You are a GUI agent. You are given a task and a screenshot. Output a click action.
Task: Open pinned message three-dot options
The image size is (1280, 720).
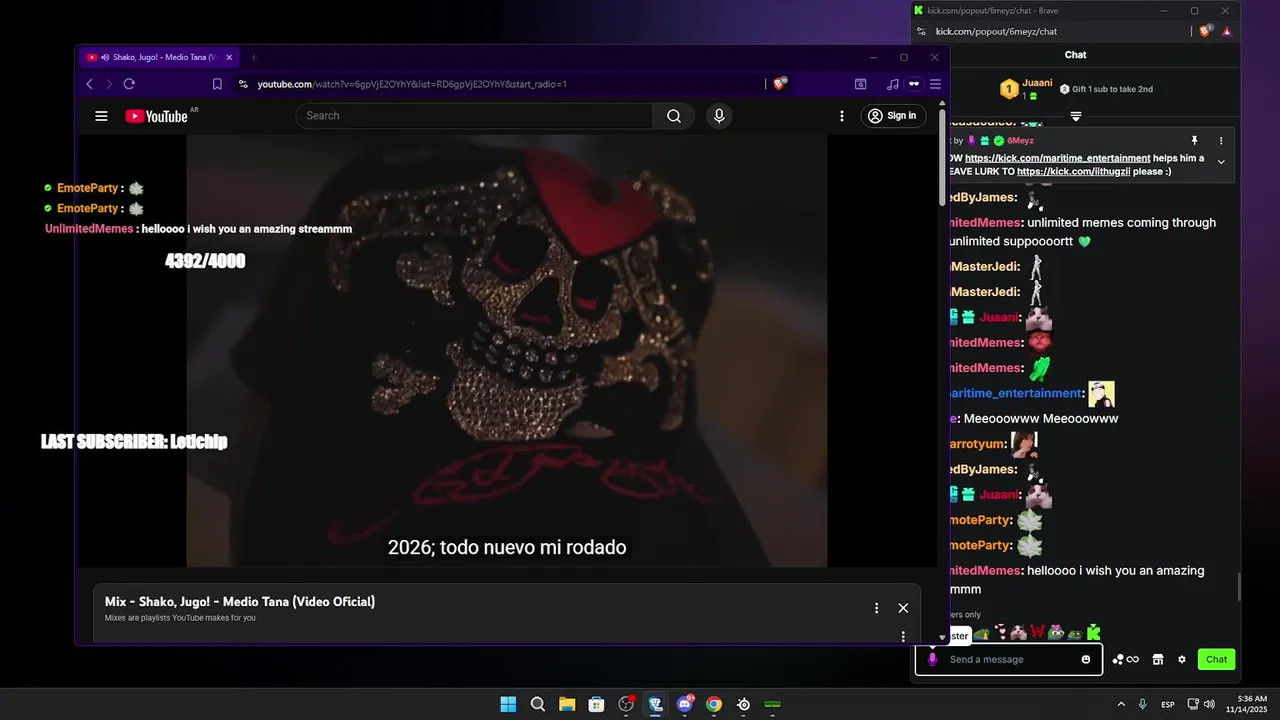point(1221,141)
